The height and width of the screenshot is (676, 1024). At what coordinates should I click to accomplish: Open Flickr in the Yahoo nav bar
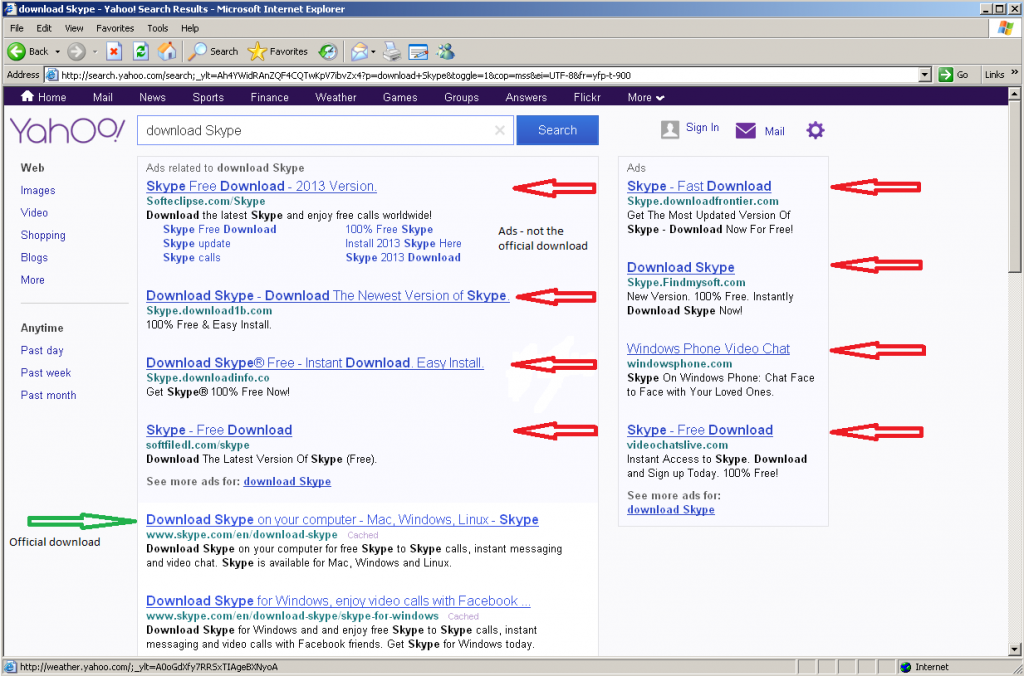click(x=587, y=97)
